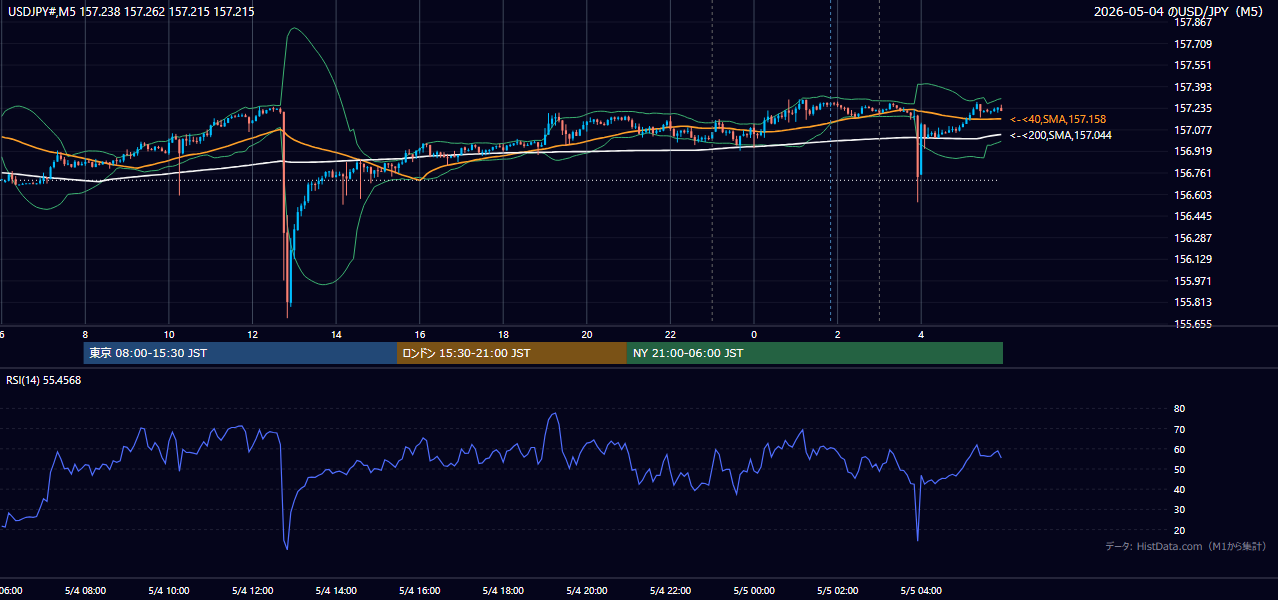Click RSI scale value 20 at right
This screenshot has height=600, width=1278.
pos(1179,530)
